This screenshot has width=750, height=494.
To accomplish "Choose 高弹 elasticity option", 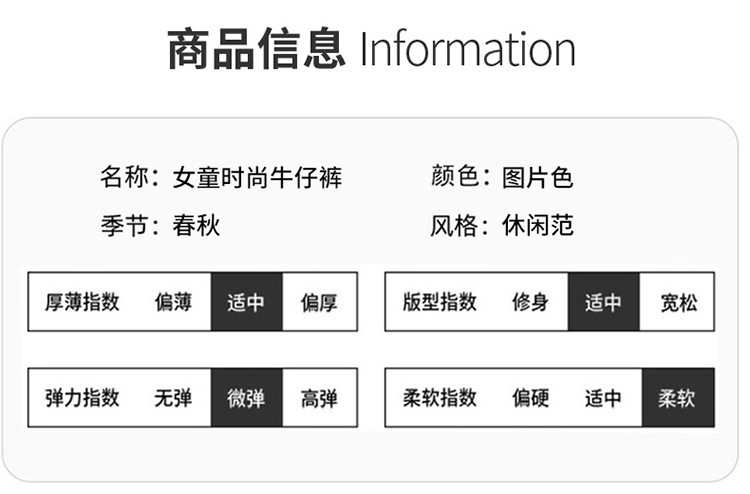I will pos(319,398).
